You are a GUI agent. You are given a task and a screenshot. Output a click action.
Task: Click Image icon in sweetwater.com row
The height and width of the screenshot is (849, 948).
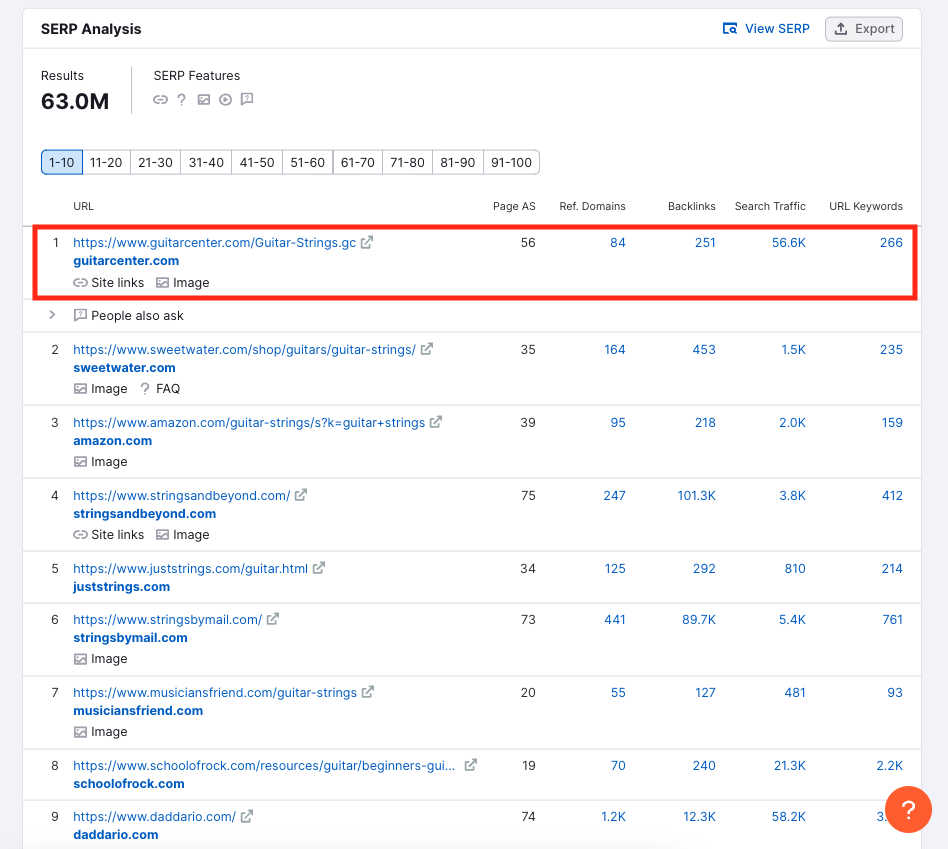point(80,389)
